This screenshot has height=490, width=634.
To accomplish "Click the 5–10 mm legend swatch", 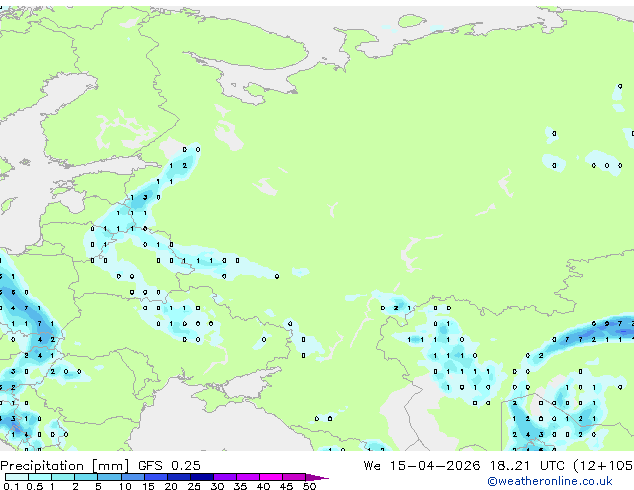I will (109, 477).
